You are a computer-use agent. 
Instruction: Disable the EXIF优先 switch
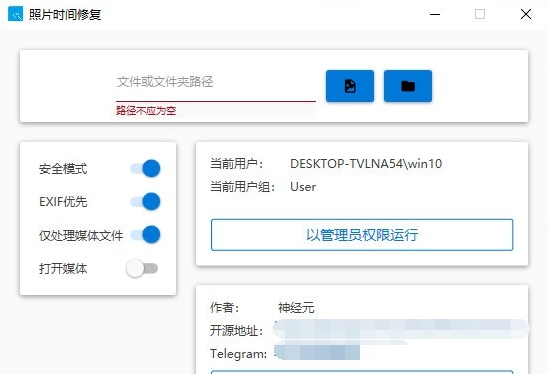coord(145,201)
